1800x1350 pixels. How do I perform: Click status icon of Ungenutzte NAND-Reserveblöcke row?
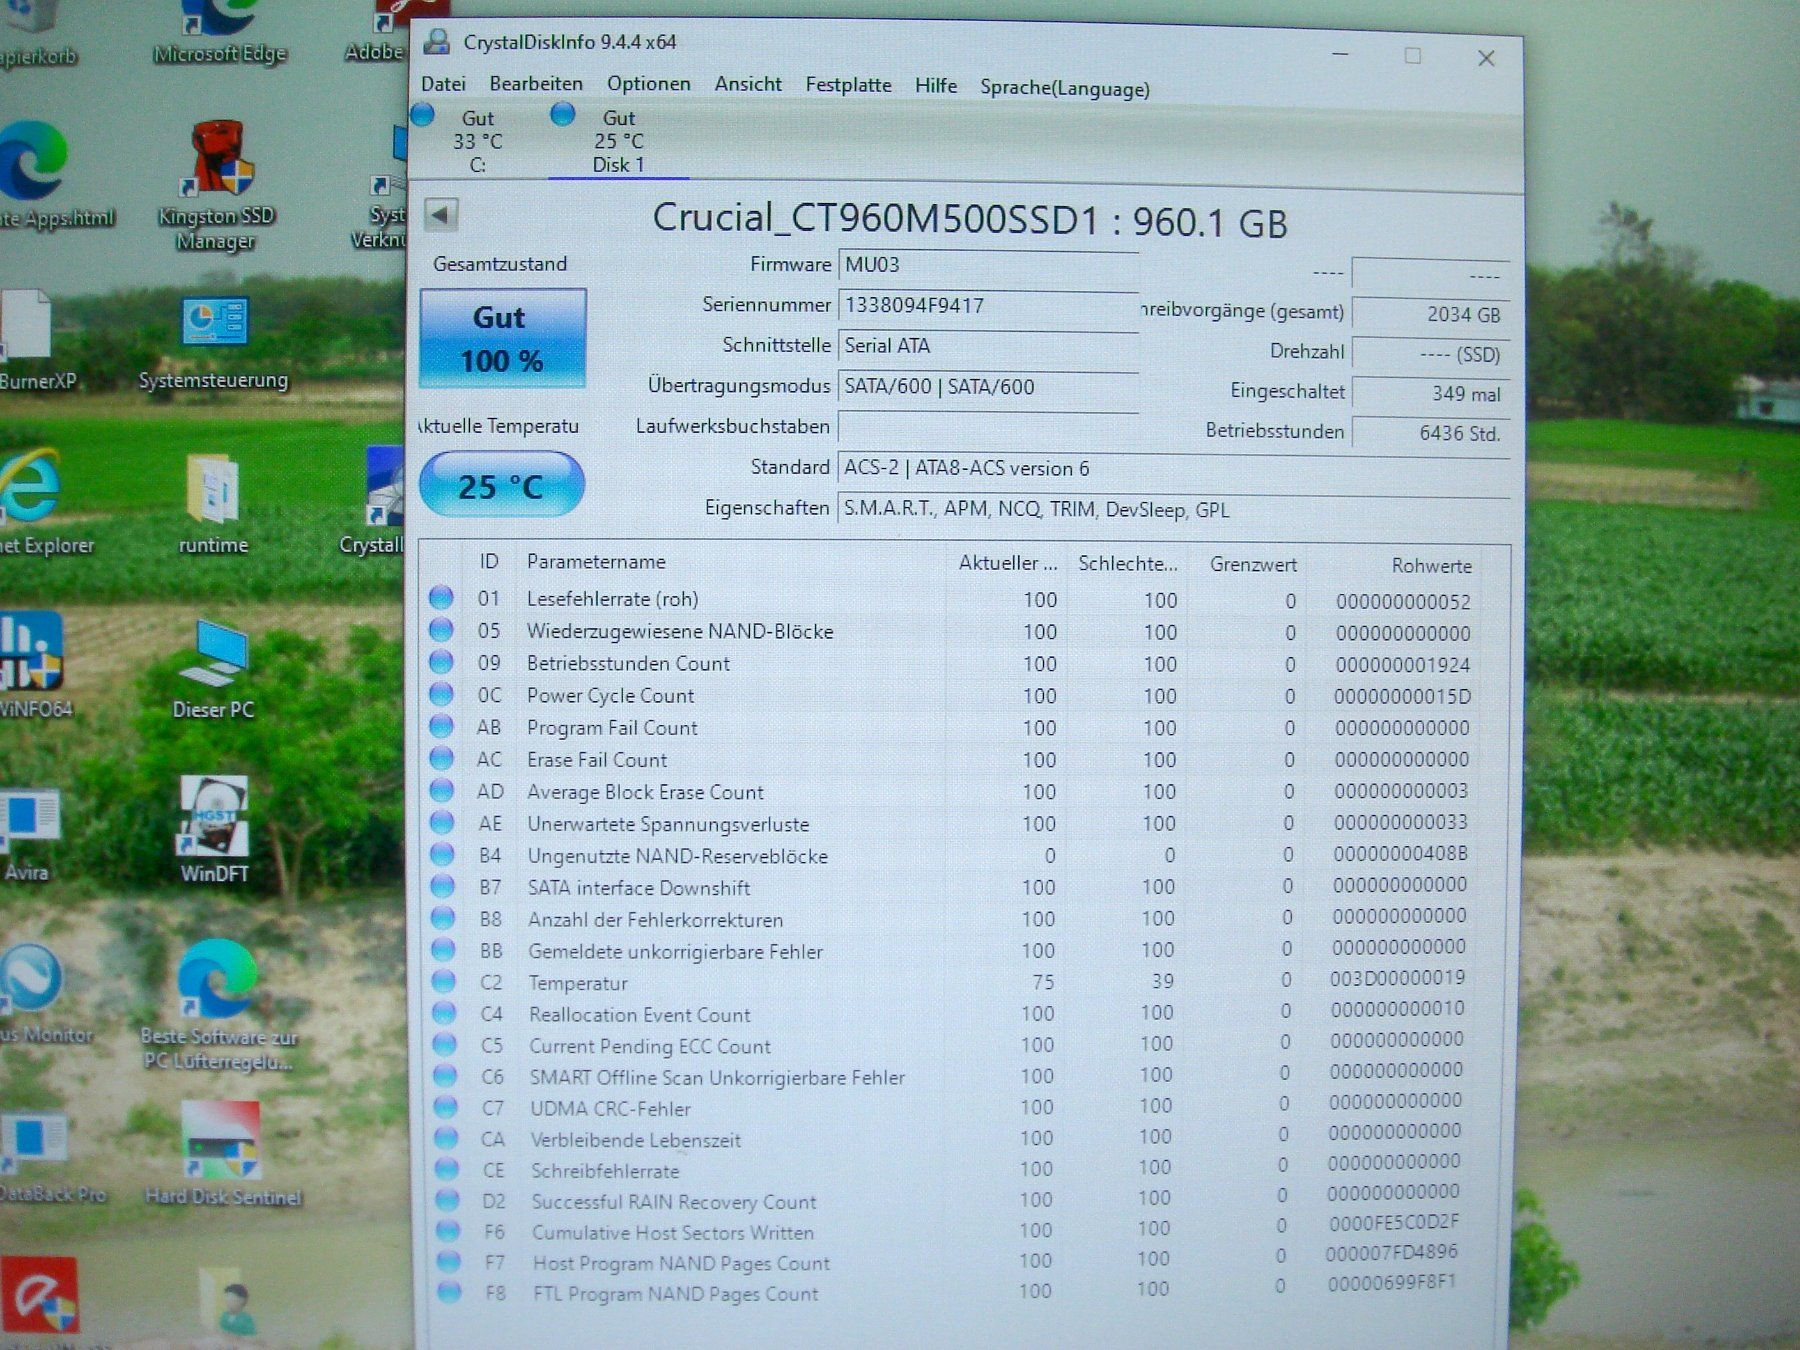[442, 854]
